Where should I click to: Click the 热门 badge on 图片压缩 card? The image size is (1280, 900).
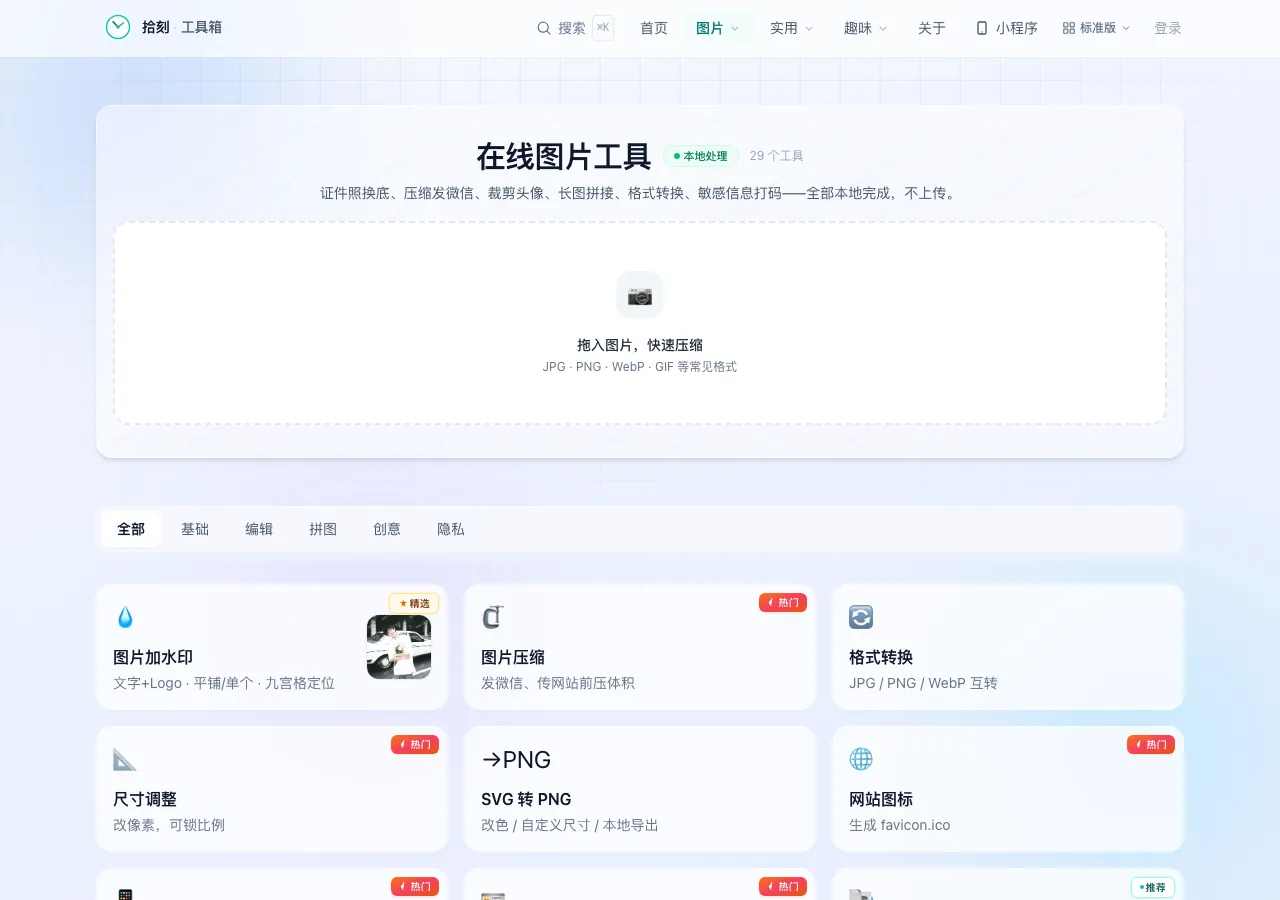pyautogui.click(x=783, y=602)
